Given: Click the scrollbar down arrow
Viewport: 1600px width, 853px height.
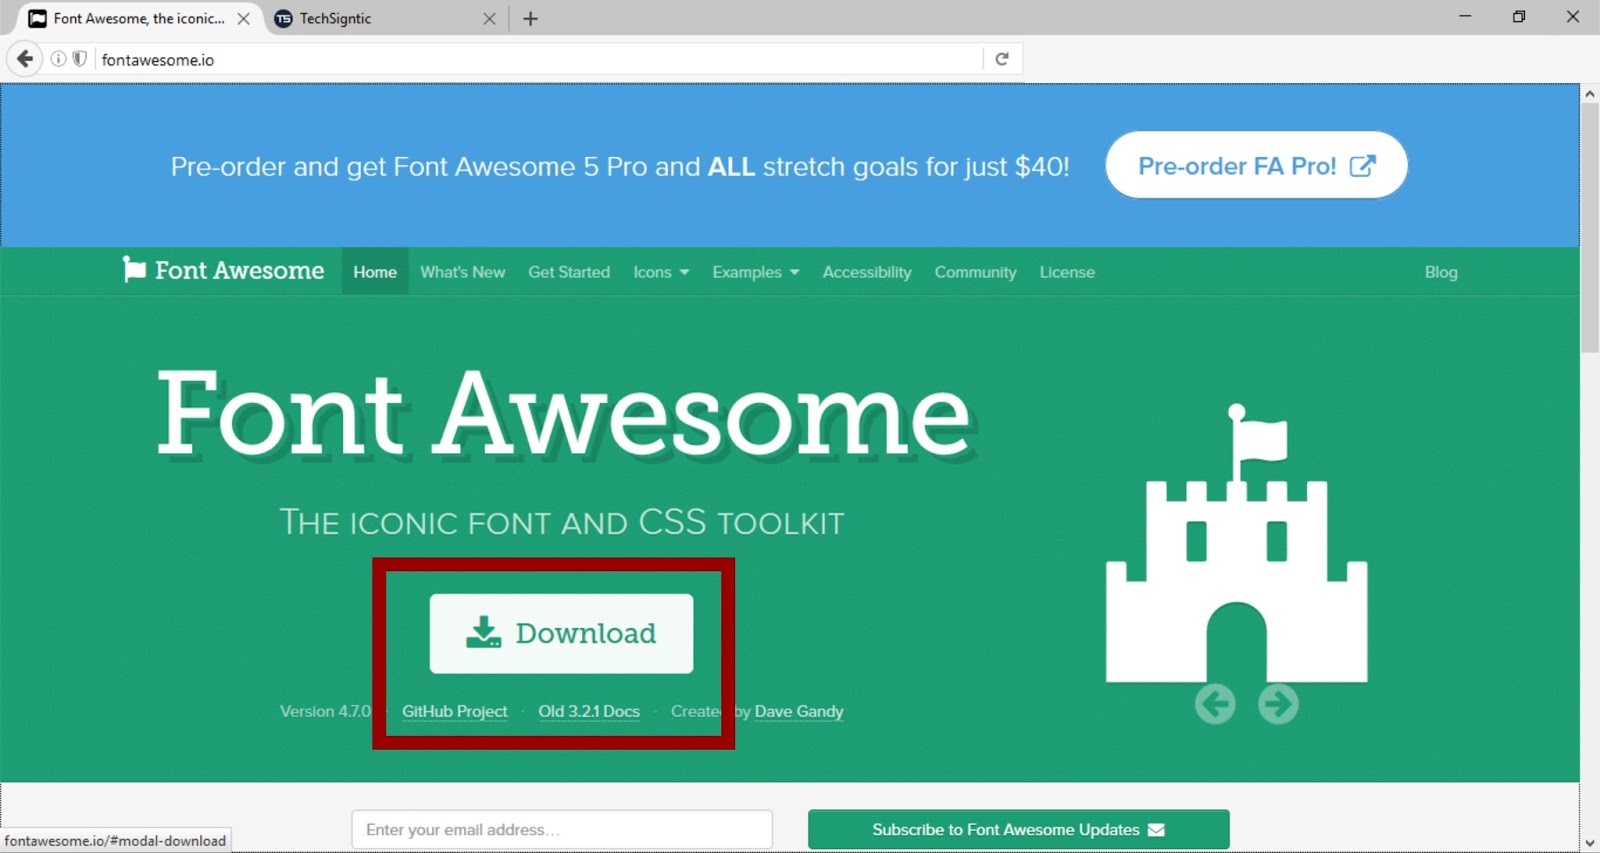Looking at the screenshot, I should tap(1590, 843).
